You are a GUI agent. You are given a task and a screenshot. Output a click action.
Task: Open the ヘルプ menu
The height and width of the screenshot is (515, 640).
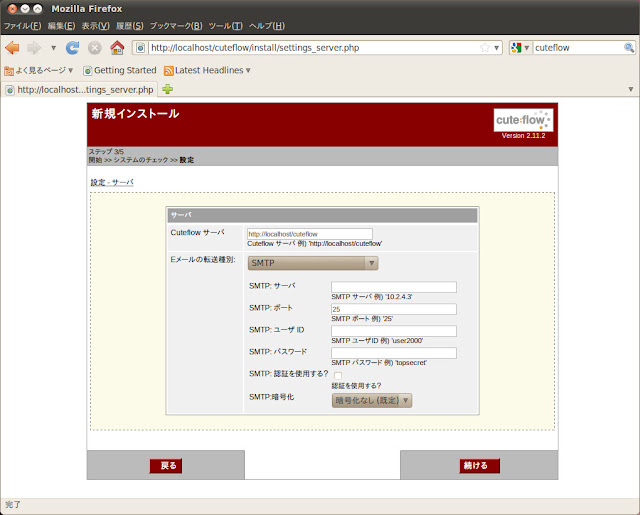tap(267, 26)
